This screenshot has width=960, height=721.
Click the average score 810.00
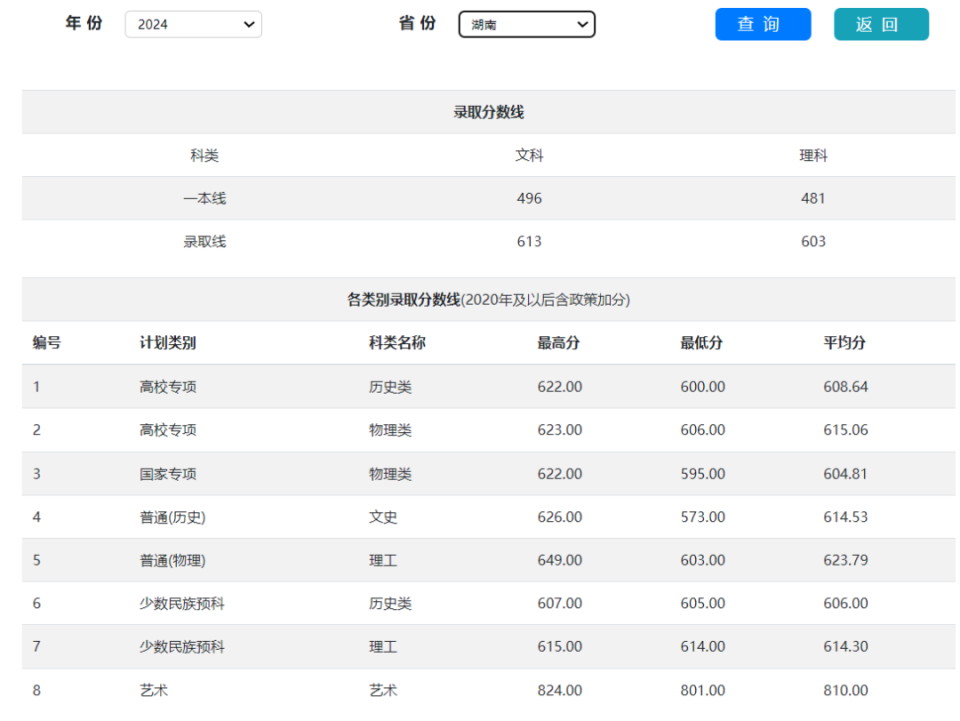[846, 690]
